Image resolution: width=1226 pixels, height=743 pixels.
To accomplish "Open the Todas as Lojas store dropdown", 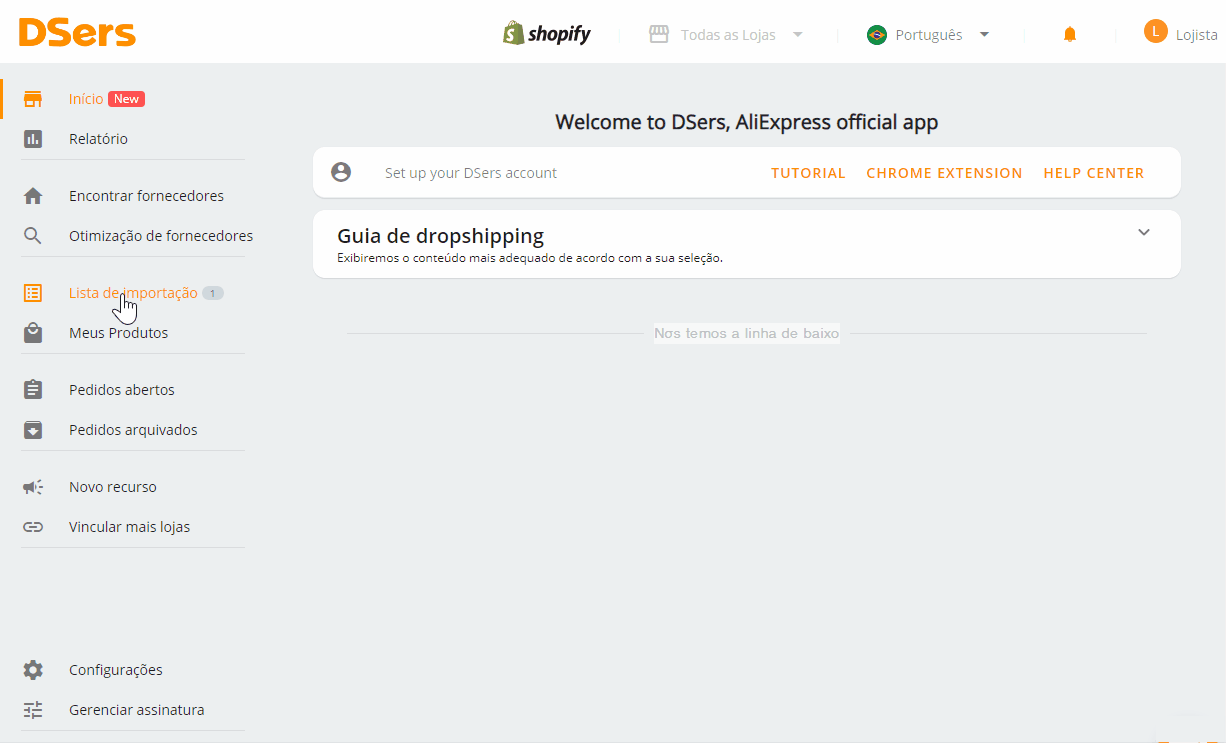I will click(x=726, y=35).
